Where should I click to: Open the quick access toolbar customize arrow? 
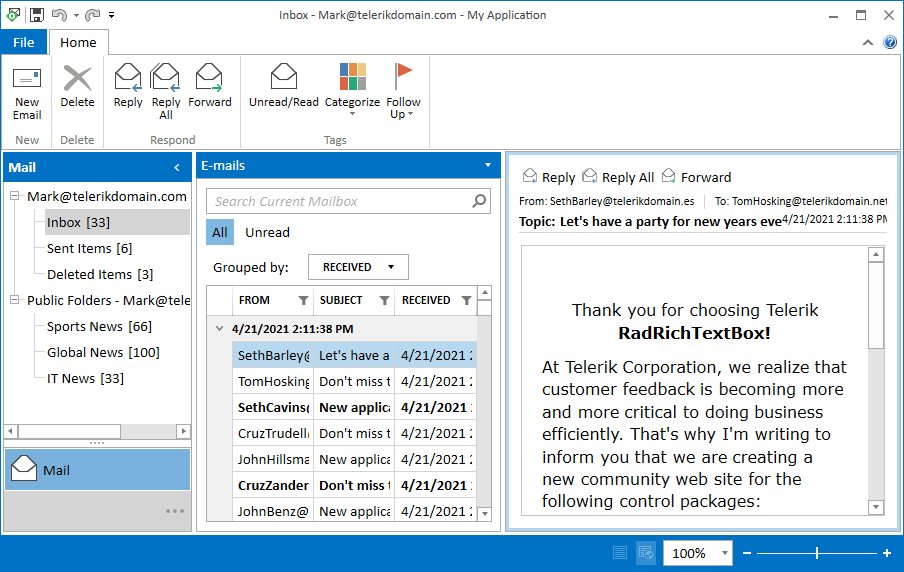111,15
